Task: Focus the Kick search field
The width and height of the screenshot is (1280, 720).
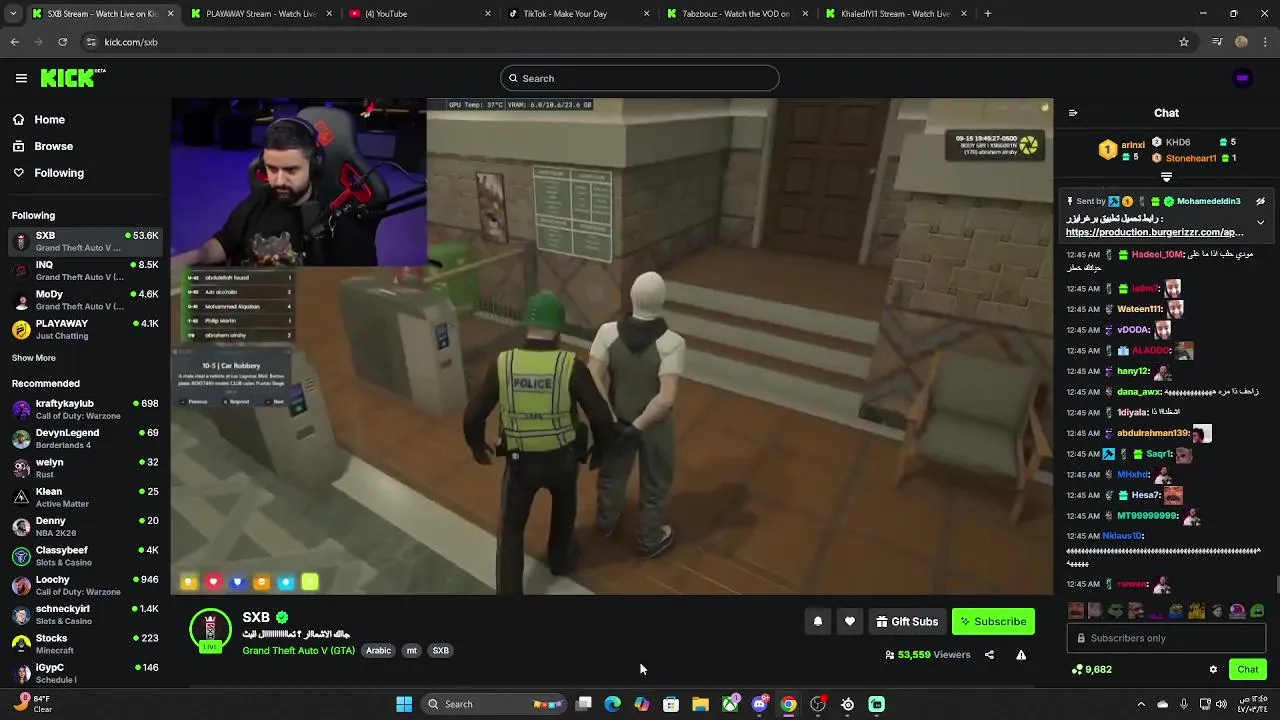Action: pyautogui.click(x=640, y=78)
